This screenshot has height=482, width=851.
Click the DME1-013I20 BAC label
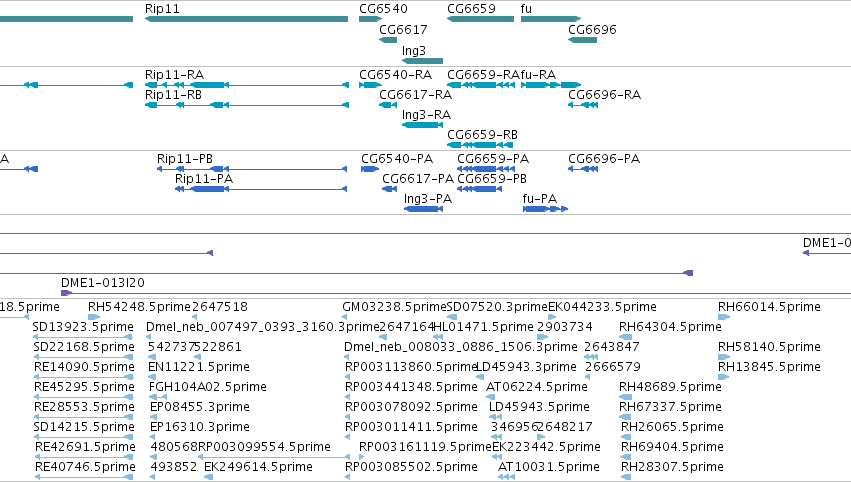tap(103, 283)
